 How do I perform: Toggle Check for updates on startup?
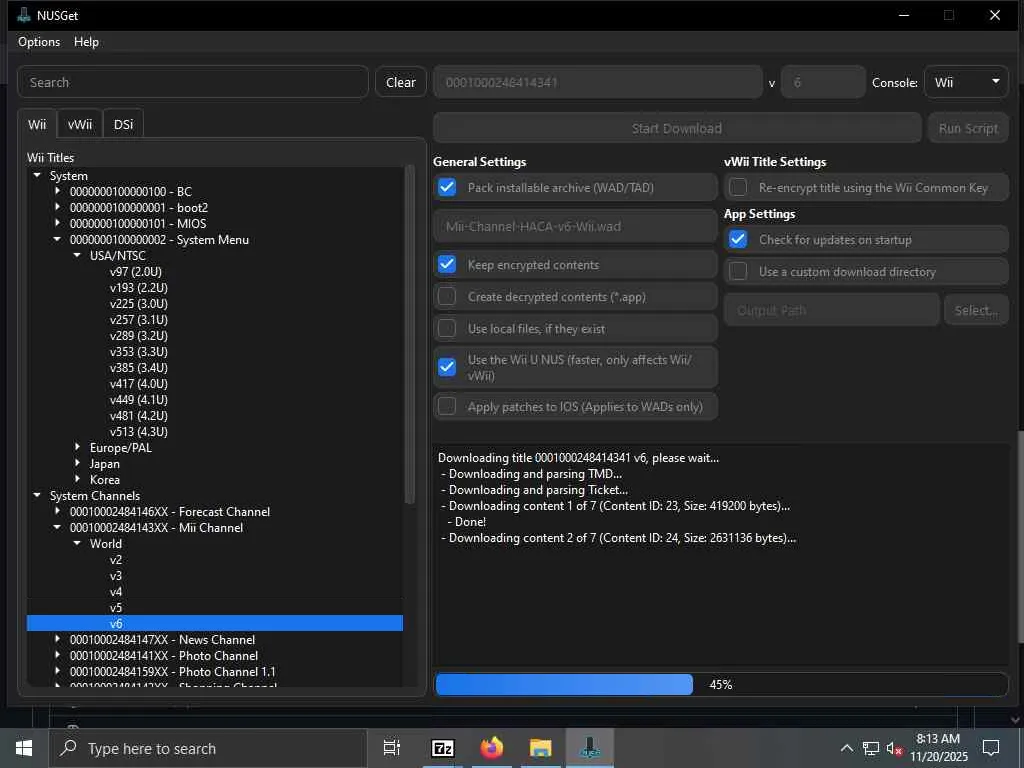pos(738,240)
